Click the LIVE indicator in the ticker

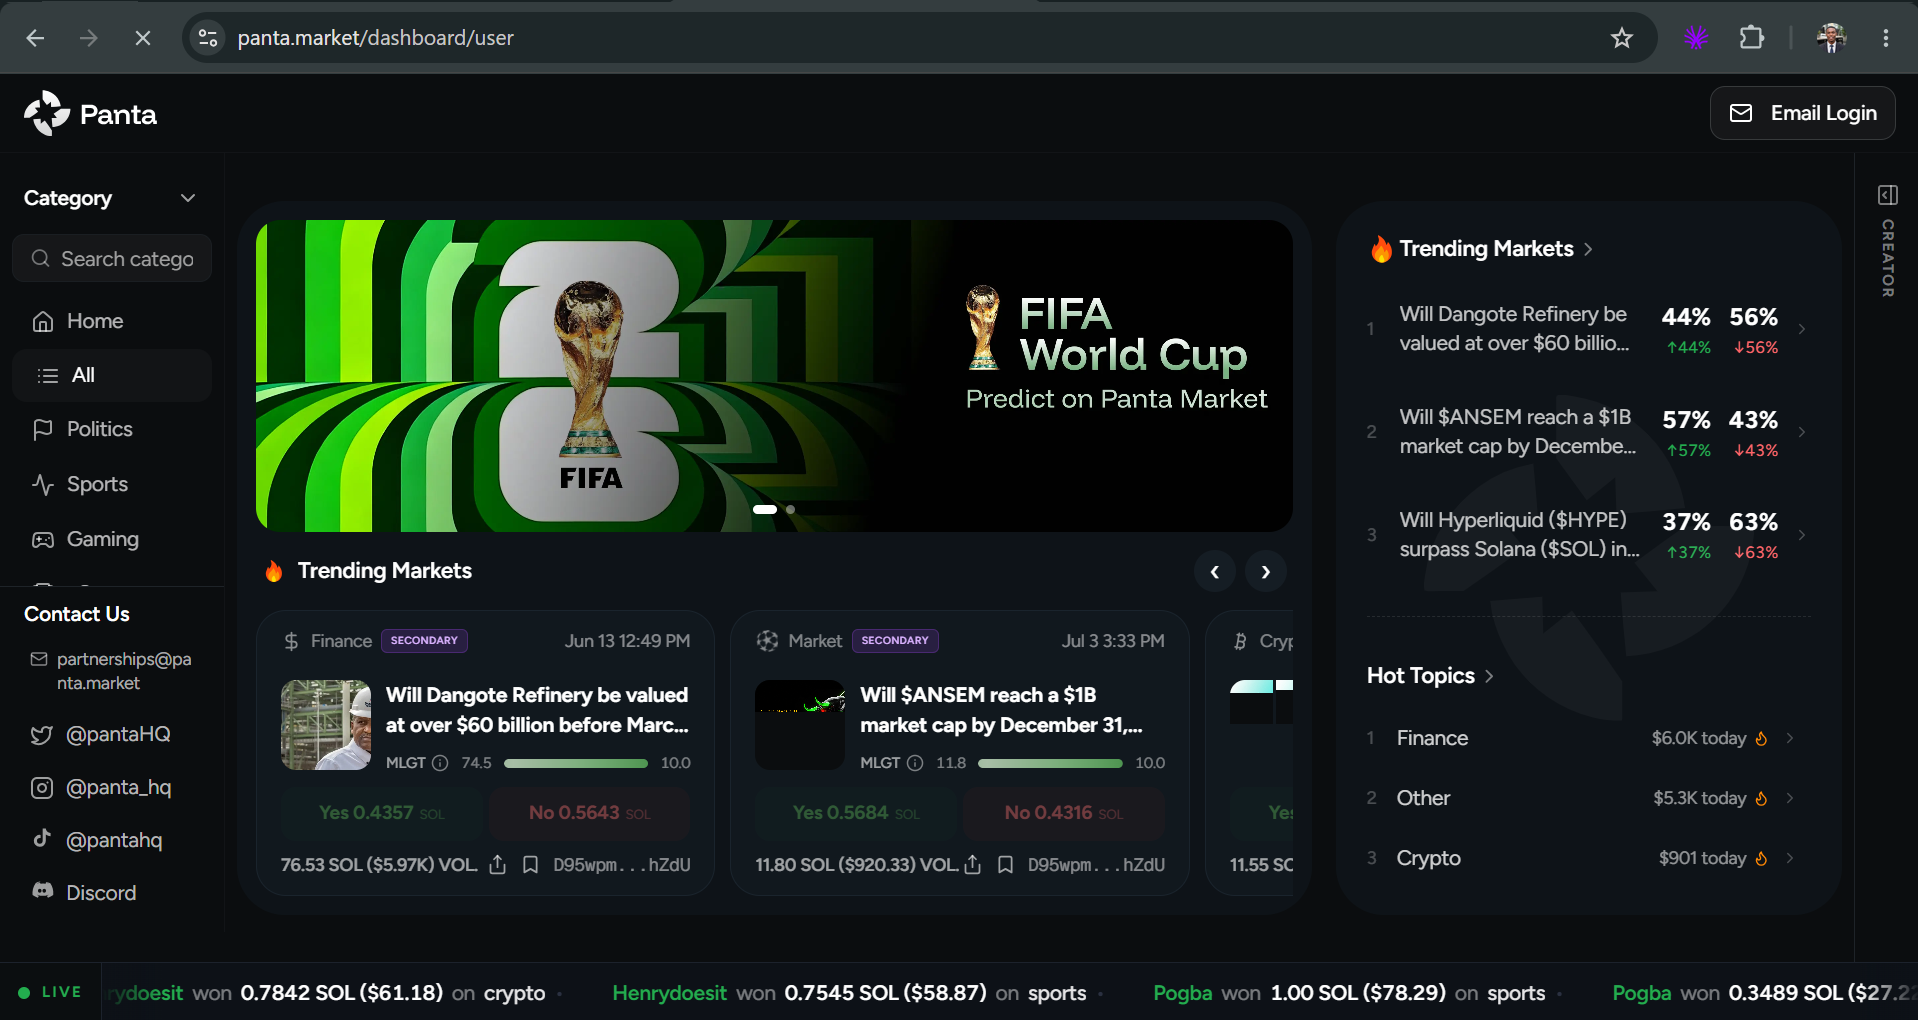click(50, 992)
